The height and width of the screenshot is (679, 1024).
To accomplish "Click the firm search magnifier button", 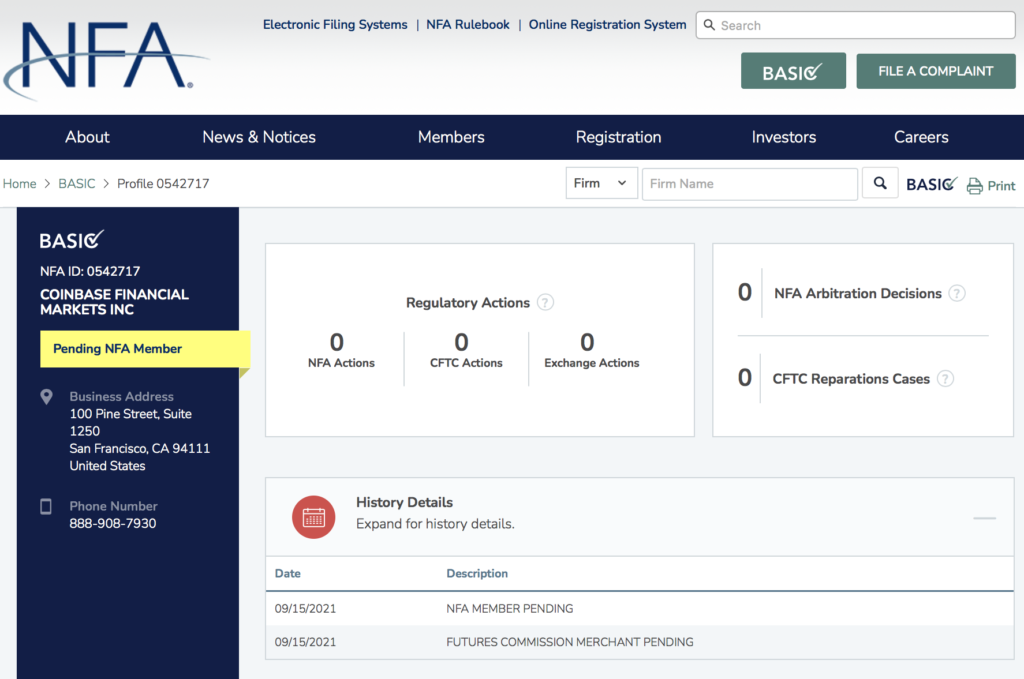I will [880, 183].
